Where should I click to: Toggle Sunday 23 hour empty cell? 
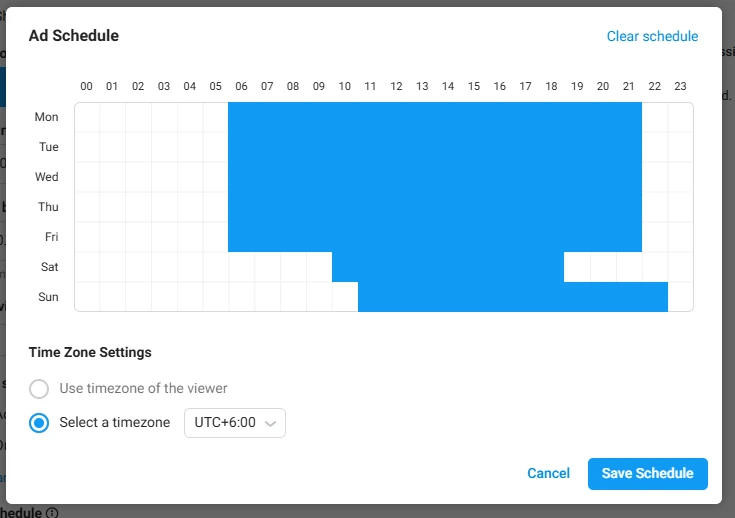[681, 297]
